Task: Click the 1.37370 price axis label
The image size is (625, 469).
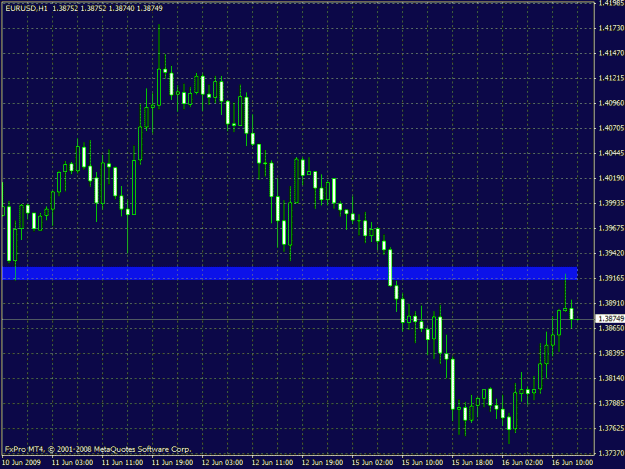Action: point(611,453)
